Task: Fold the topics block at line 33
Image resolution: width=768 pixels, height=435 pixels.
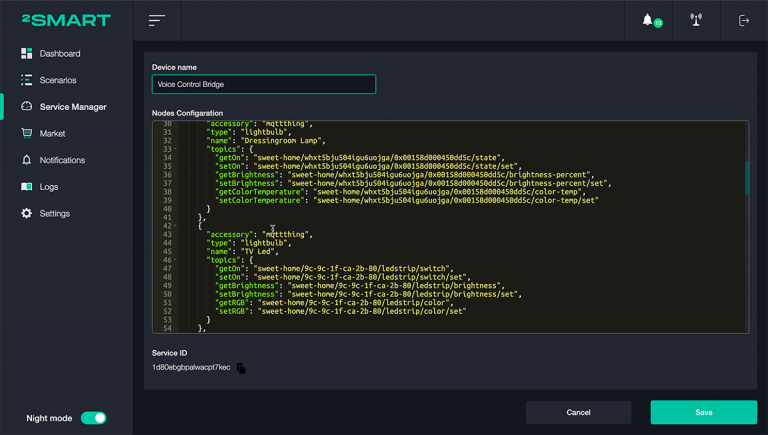Action: (176, 149)
